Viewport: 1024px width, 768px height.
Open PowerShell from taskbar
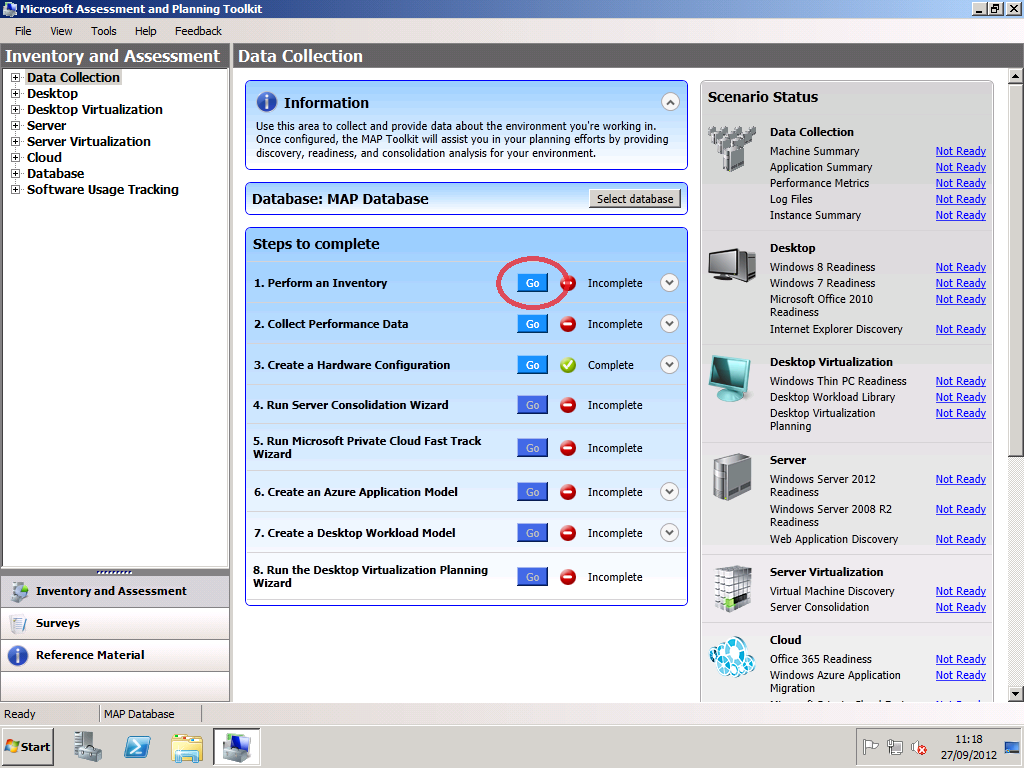click(137, 746)
